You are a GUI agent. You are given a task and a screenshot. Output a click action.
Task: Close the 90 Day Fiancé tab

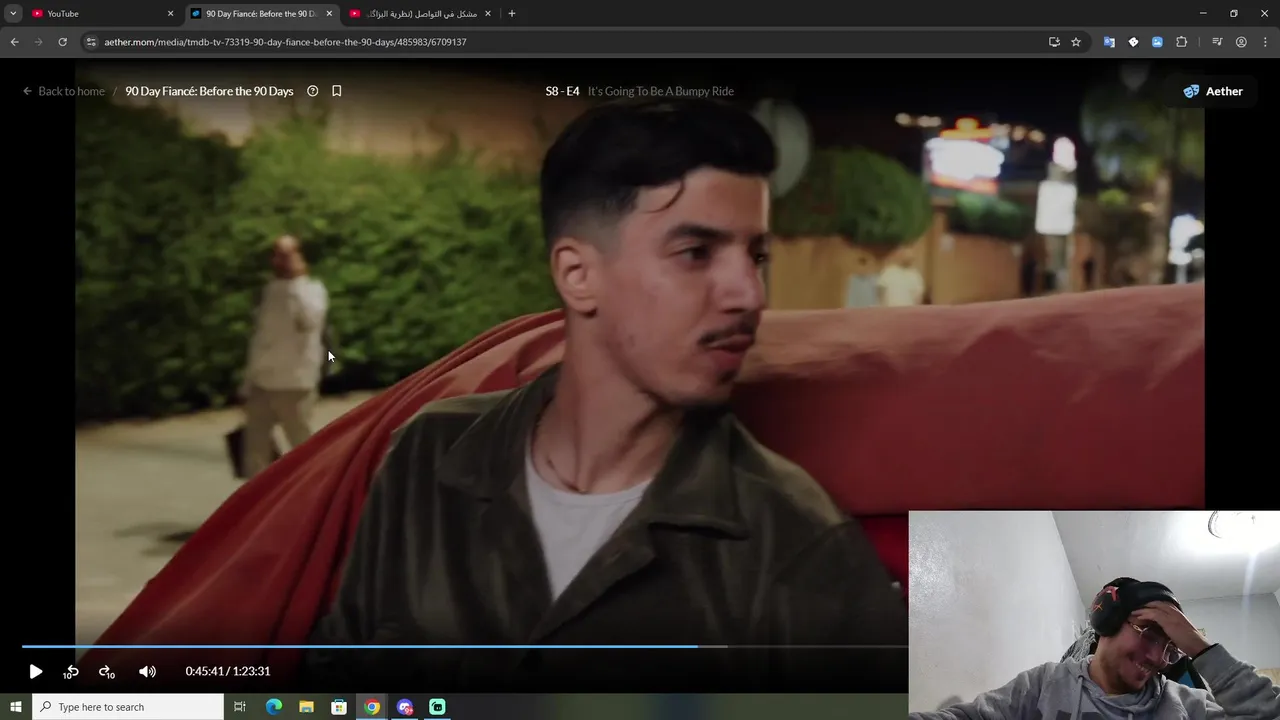click(x=329, y=14)
